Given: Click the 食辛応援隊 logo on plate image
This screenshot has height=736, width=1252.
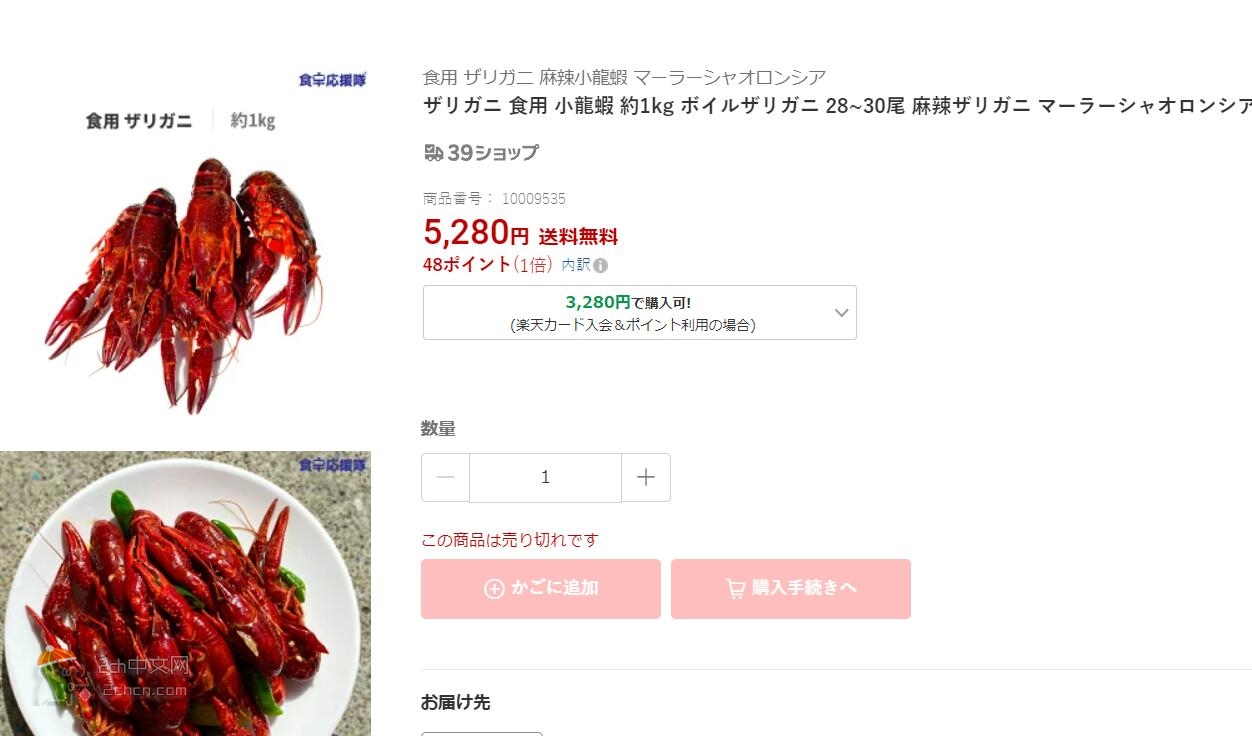Looking at the screenshot, I should [333, 465].
